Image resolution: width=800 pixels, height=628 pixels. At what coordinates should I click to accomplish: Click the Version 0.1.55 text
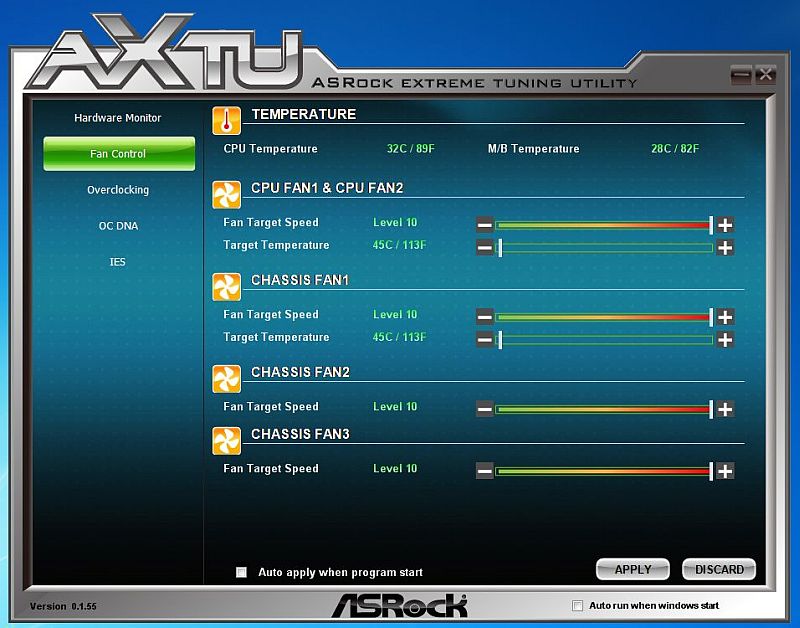point(63,606)
